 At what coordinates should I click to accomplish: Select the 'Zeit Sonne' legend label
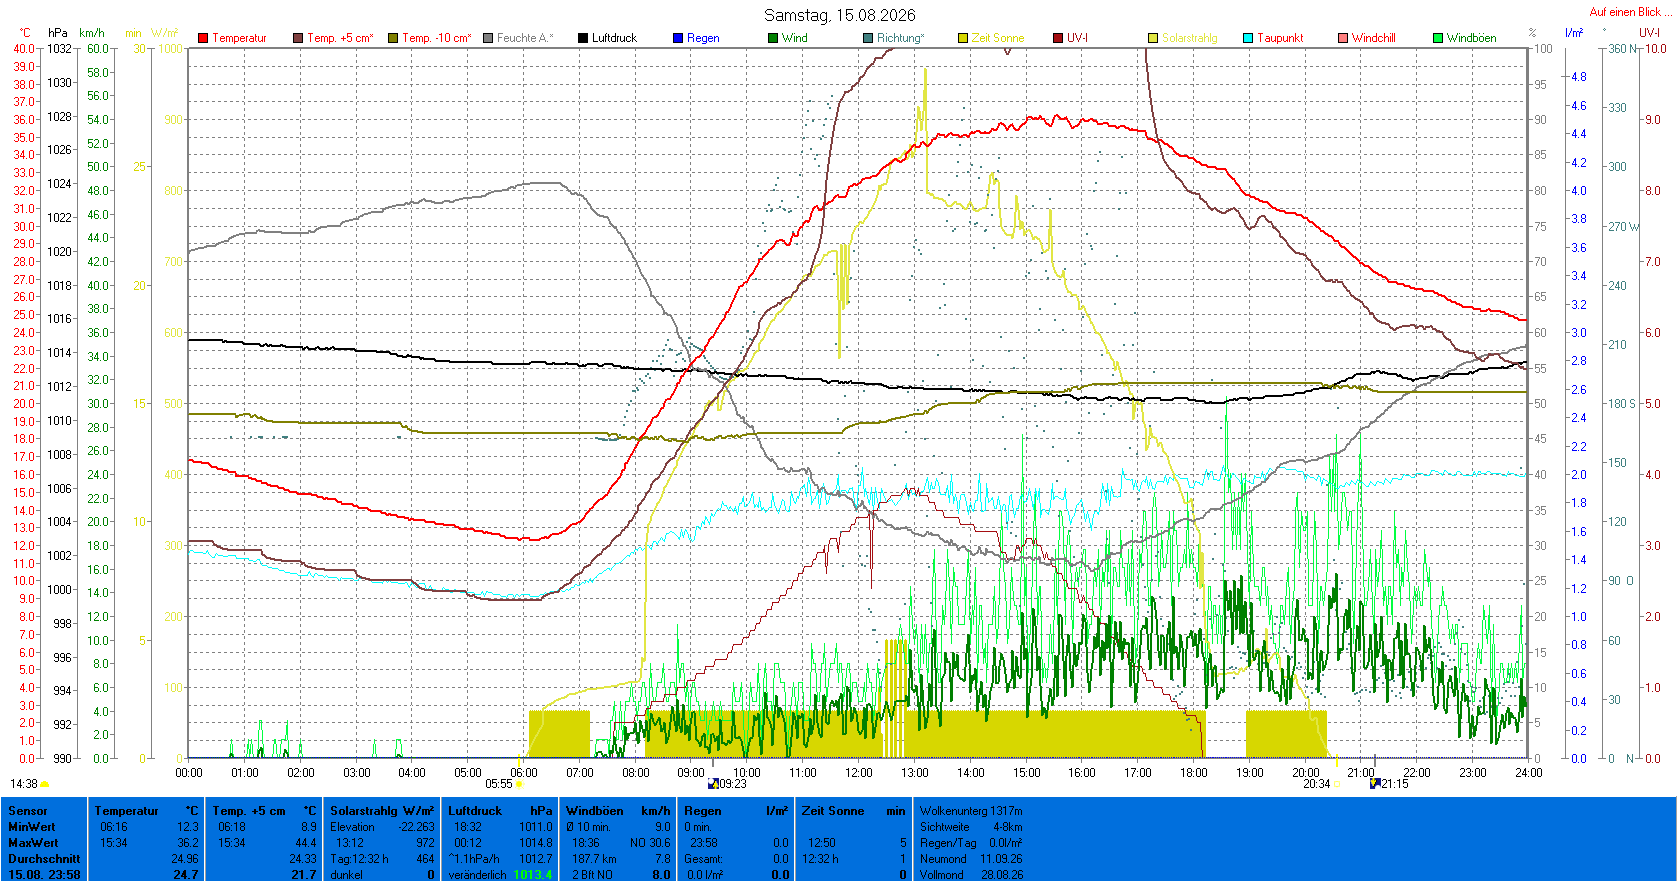point(998,38)
